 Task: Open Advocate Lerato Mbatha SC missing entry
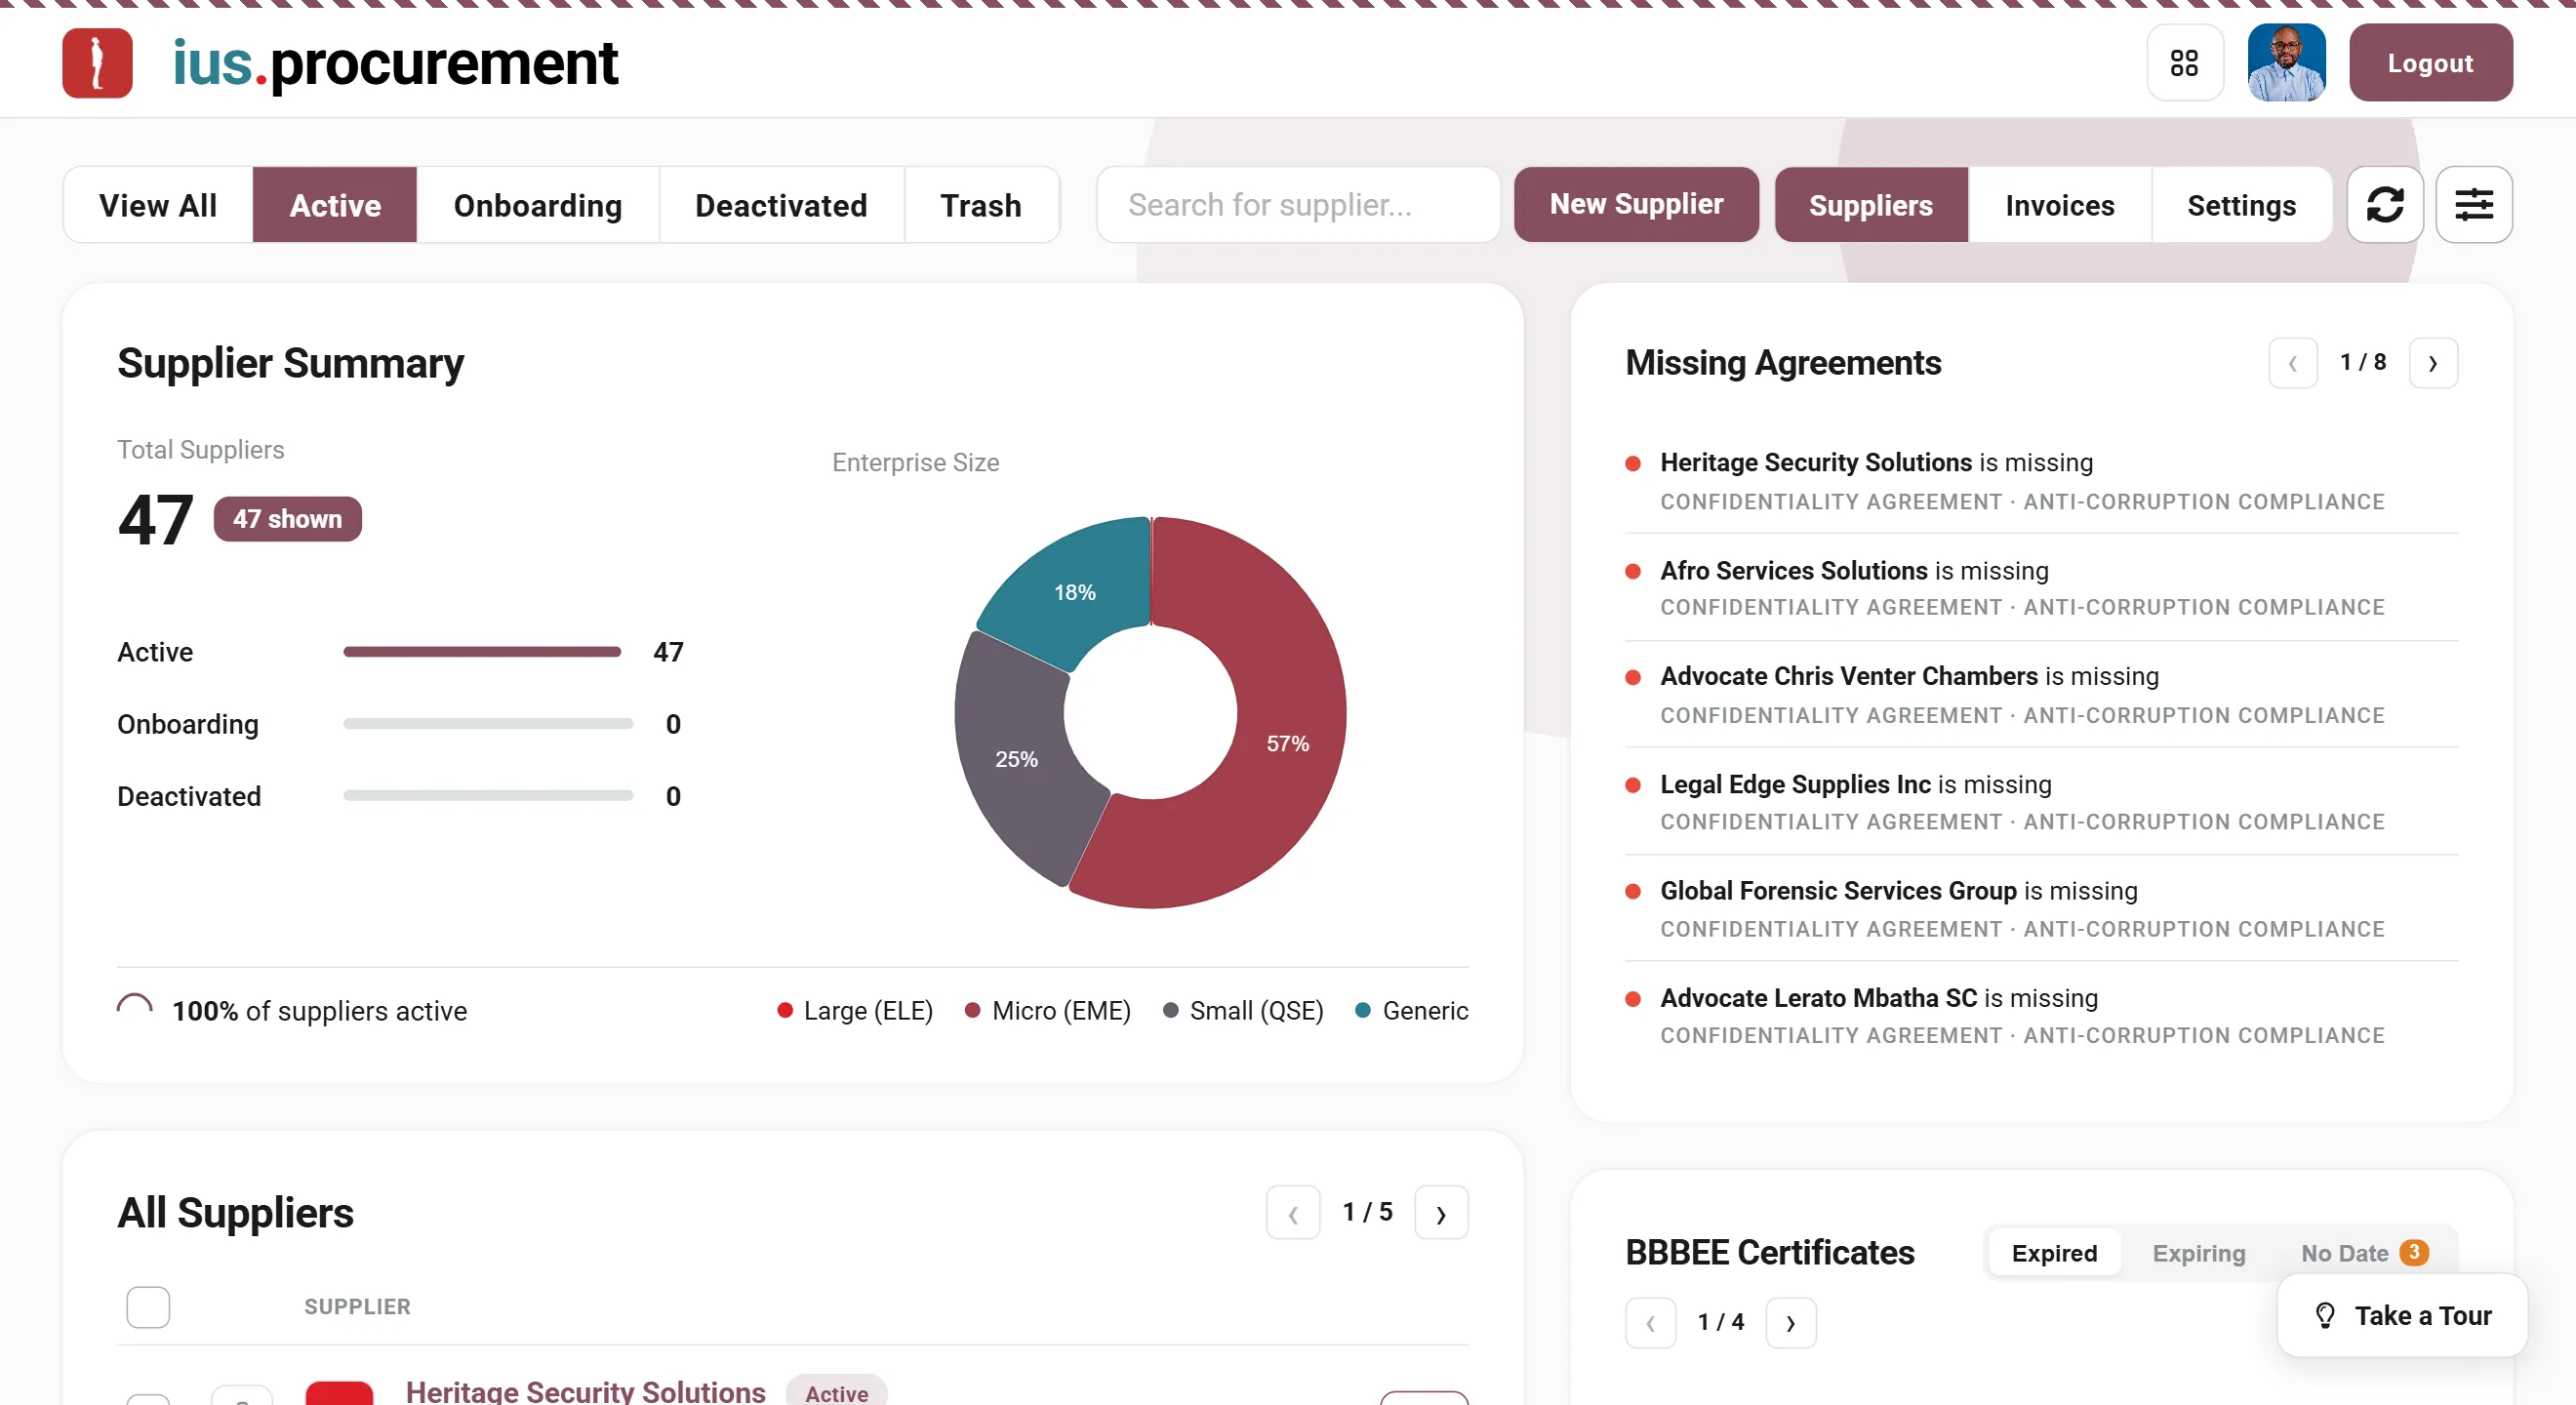(2041, 1015)
